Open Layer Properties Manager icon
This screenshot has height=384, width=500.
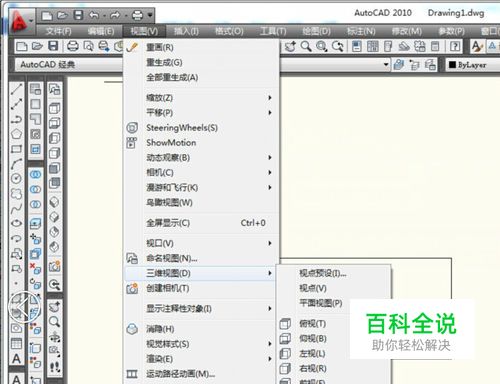(x=399, y=64)
